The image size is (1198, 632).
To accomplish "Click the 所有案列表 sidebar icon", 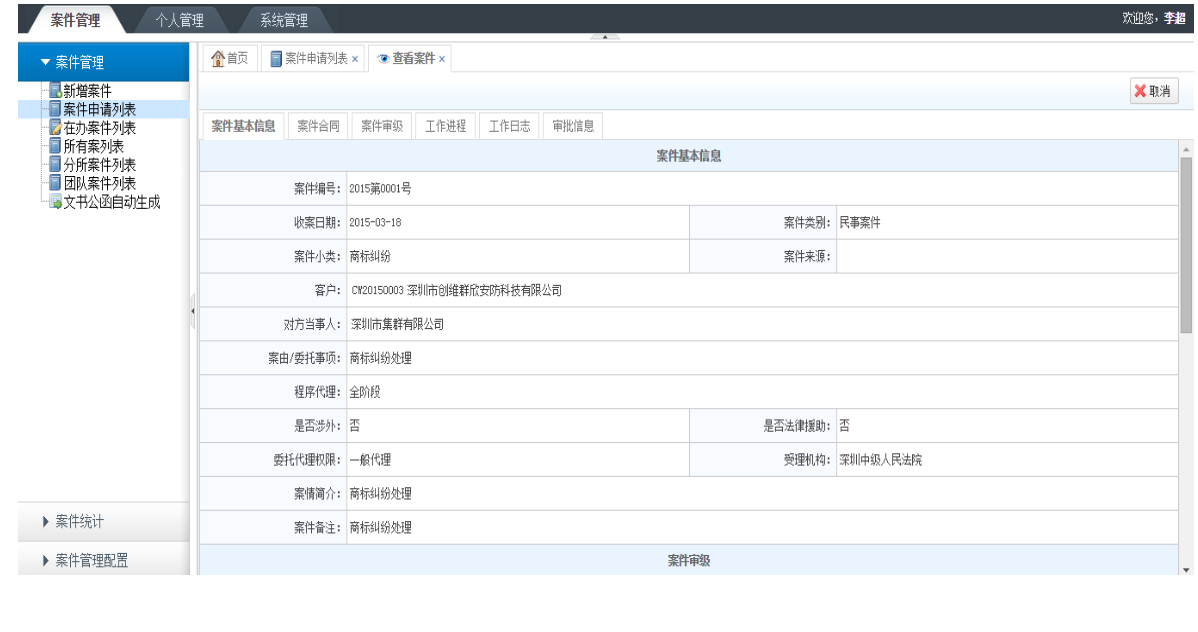I will click(55, 146).
